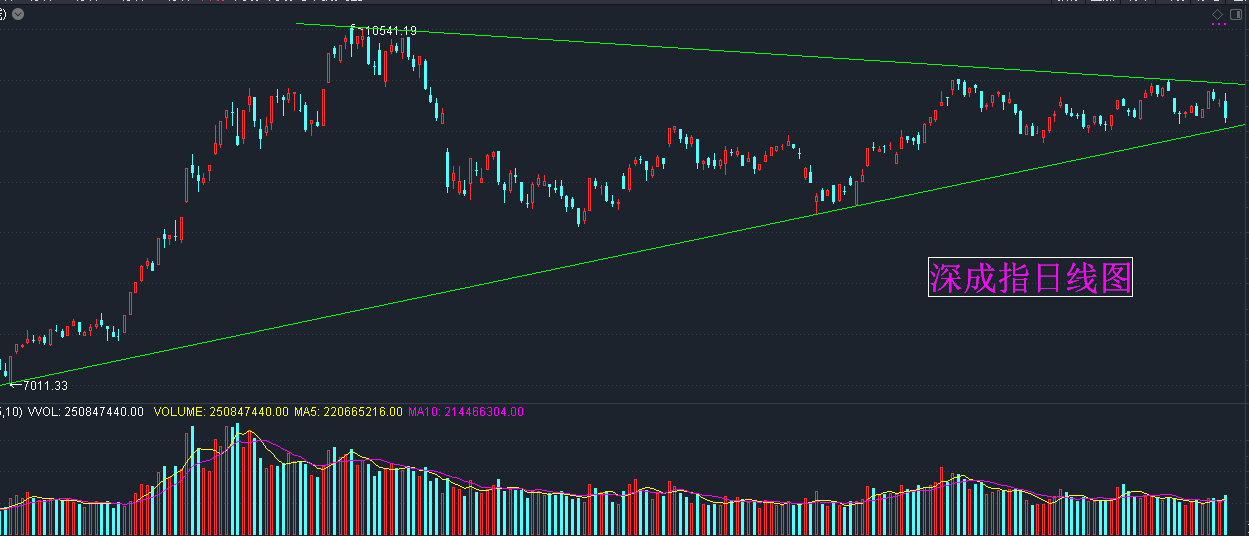Image resolution: width=1249 pixels, height=536 pixels.
Task: Click the last volume bar on the right edge
Action: (1226, 515)
